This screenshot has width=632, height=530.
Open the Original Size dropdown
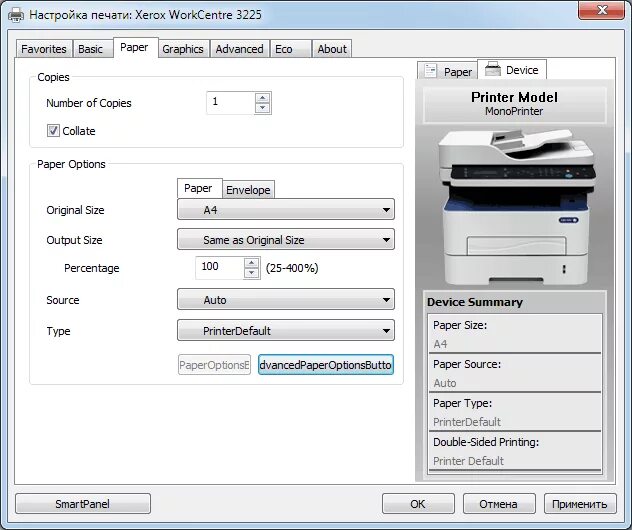[286, 210]
